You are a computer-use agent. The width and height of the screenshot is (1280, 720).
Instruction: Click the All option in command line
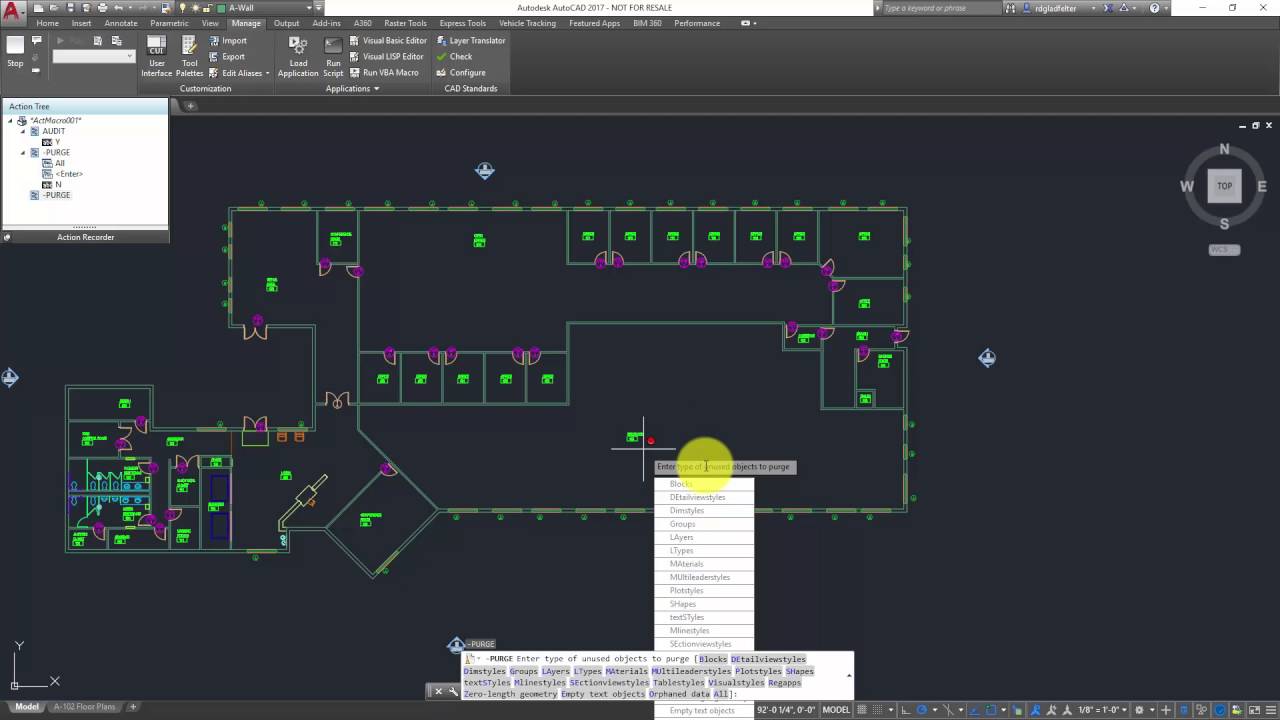(721, 694)
